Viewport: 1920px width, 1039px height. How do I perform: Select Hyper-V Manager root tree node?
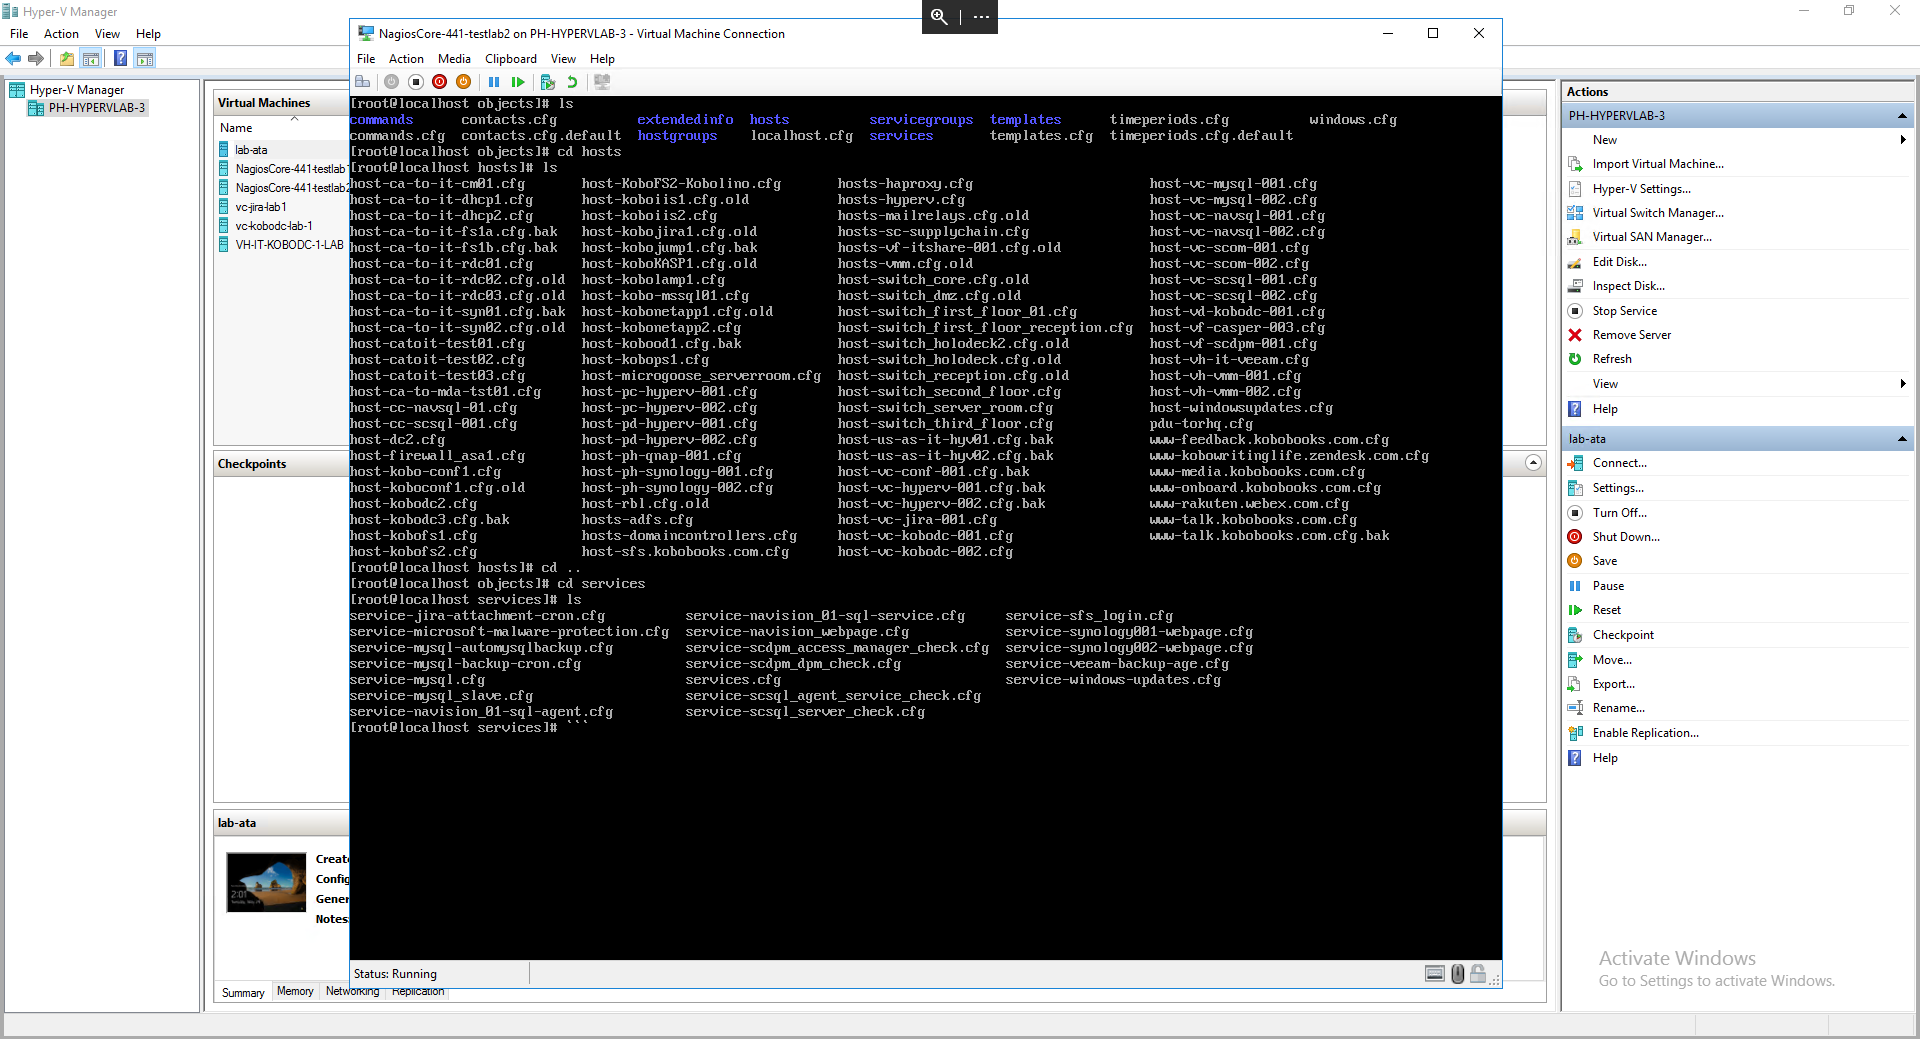coord(77,90)
